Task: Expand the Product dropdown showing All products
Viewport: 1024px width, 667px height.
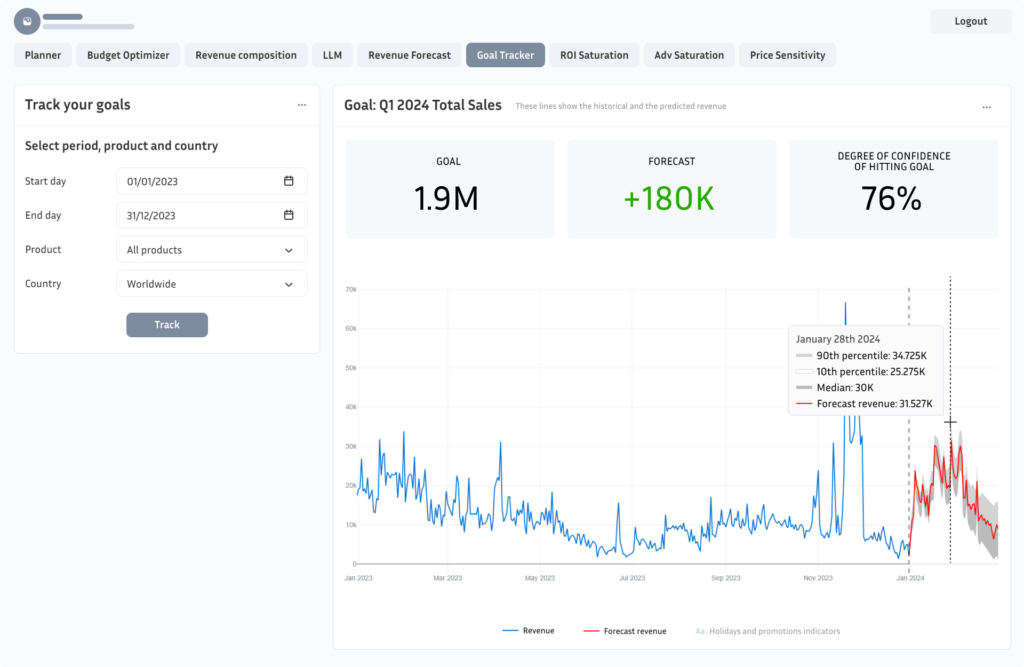Action: tap(212, 250)
